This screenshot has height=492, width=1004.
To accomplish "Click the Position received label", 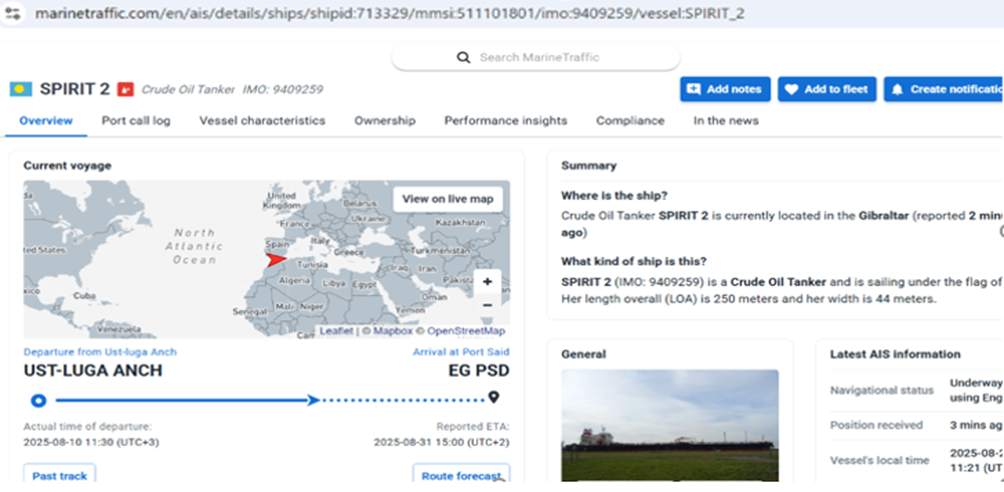I will tap(877, 425).
